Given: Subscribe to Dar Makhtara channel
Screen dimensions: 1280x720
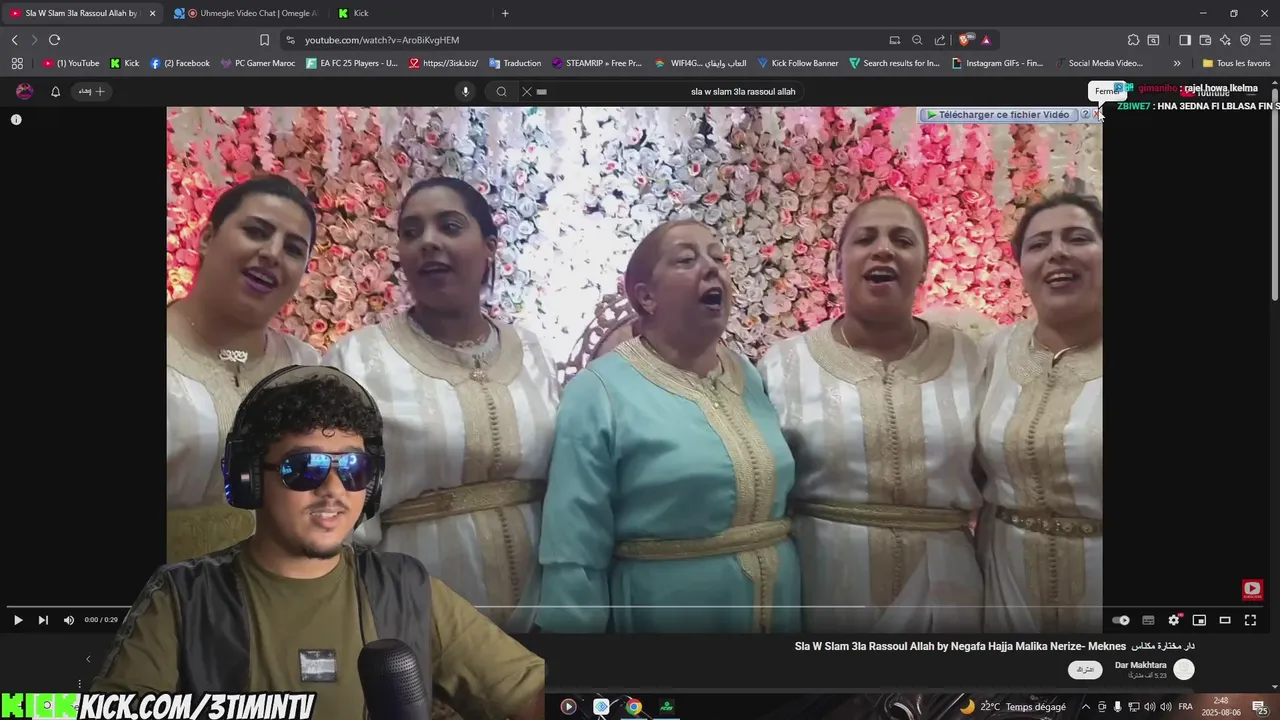Looking at the screenshot, I should pyautogui.click(x=1086, y=669).
